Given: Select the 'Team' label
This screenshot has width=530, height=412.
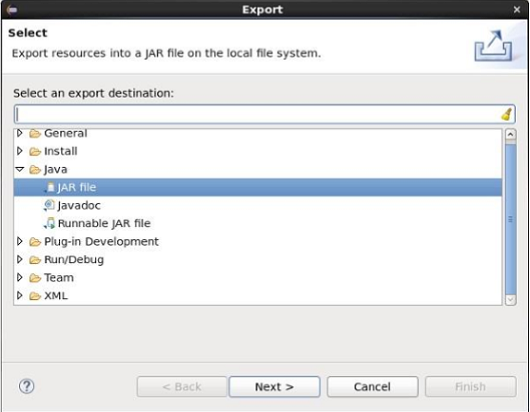Looking at the screenshot, I should point(59,278).
